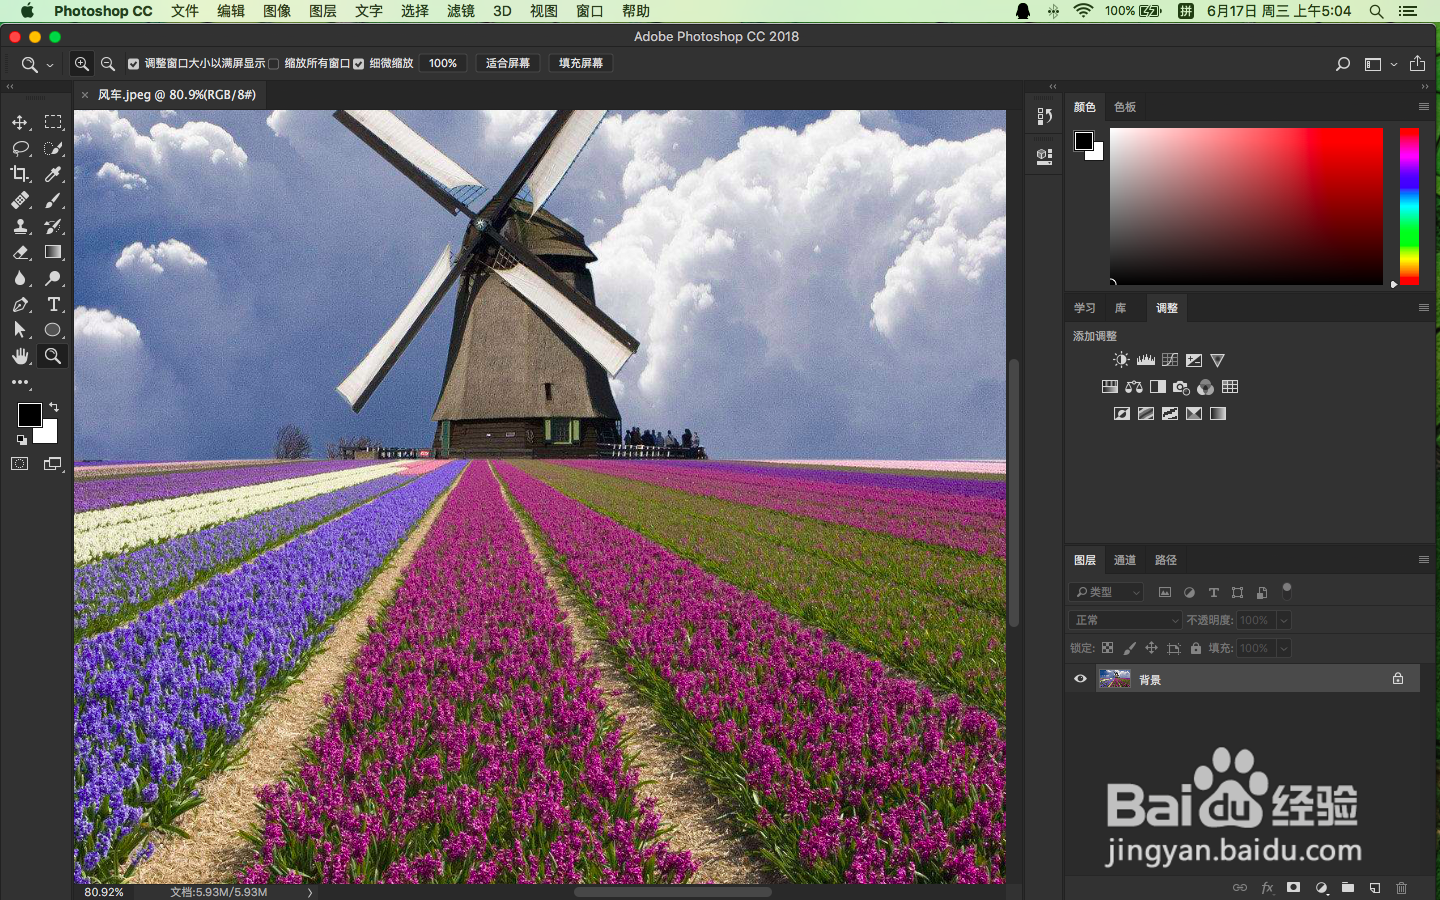Select the Zoom tool
This screenshot has width=1440, height=900.
[52, 356]
